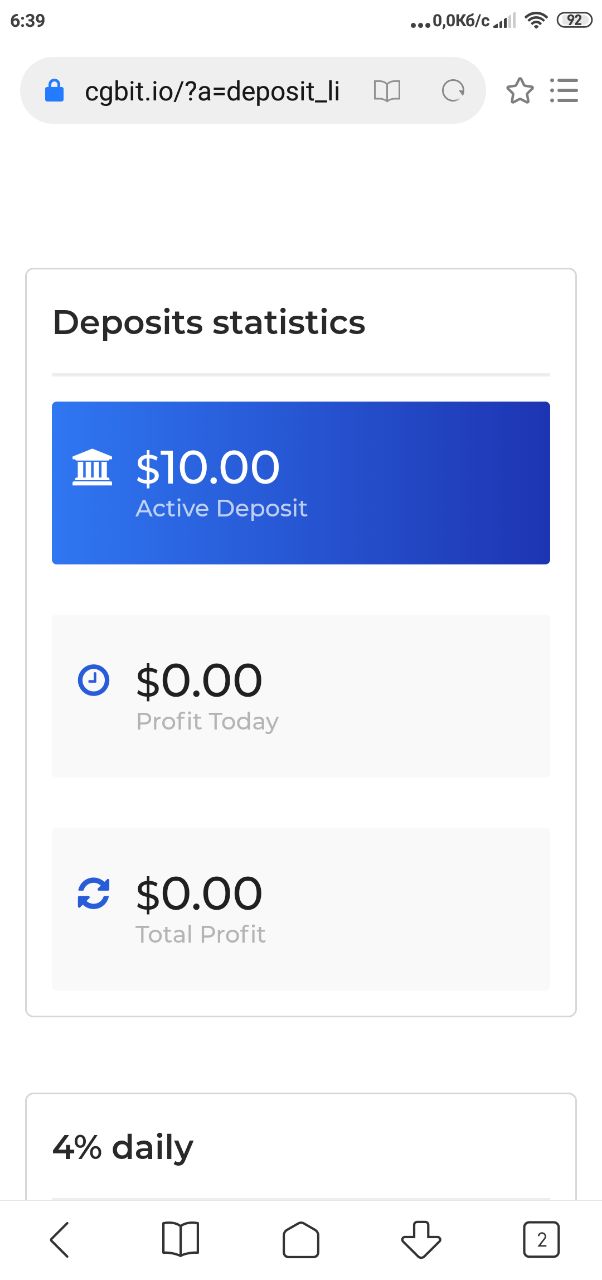
Task: Open the 4% daily plan section
Action: [x=123, y=1147]
